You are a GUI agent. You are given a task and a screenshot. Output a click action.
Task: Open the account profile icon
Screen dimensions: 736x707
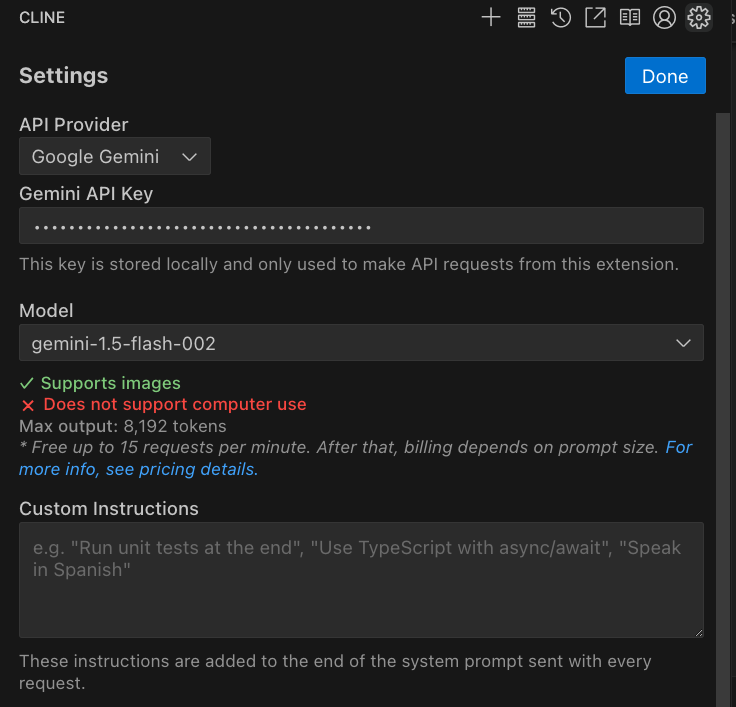coord(664,17)
